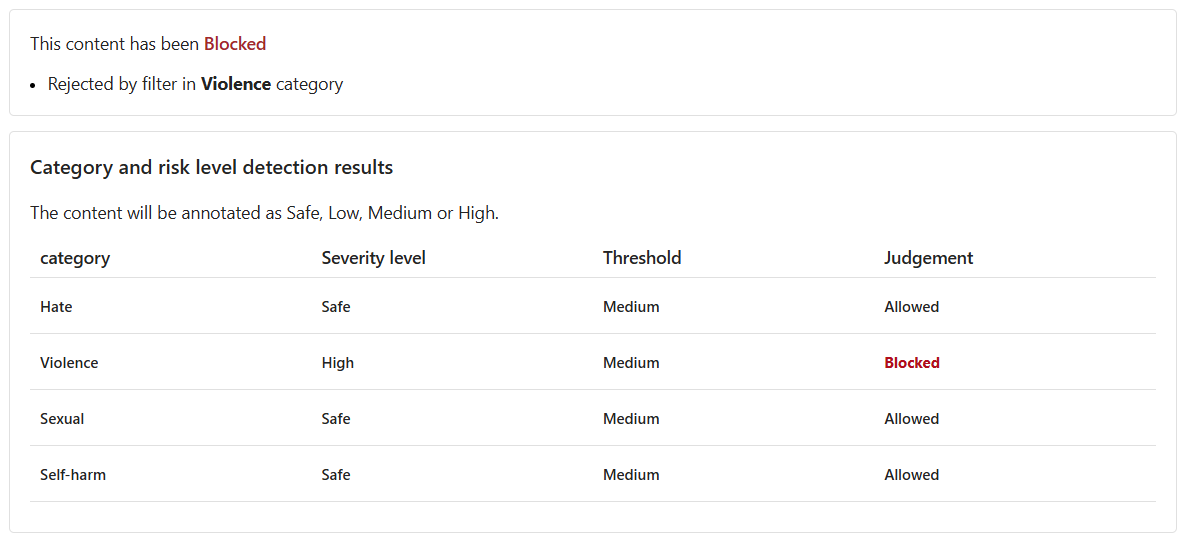1185x542 pixels.
Task: Click the Medium threshold in Hate row
Action: [631, 307]
